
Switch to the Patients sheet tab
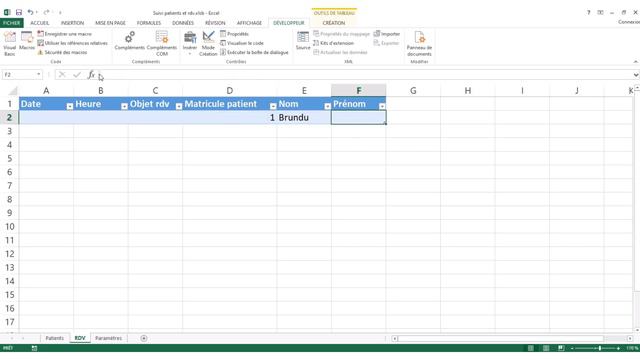(x=54, y=338)
